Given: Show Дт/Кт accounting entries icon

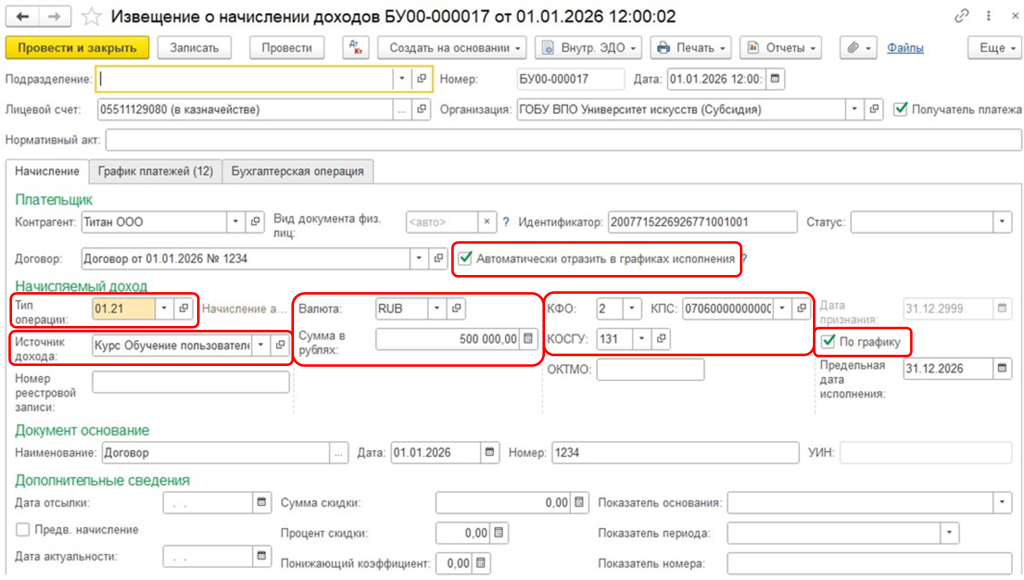Looking at the screenshot, I should point(355,48).
